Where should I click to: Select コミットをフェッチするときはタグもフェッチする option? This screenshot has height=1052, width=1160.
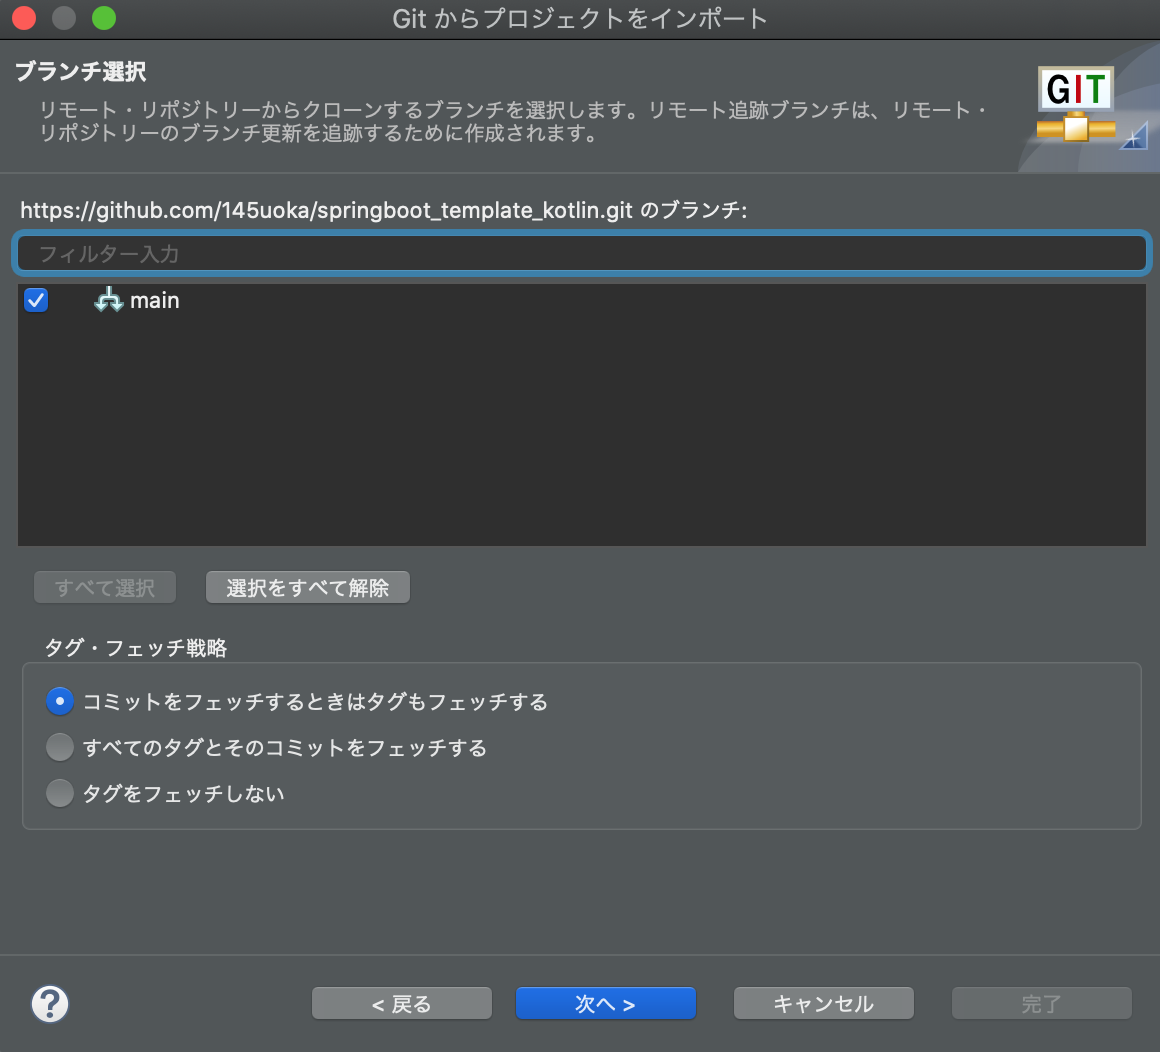tap(59, 701)
